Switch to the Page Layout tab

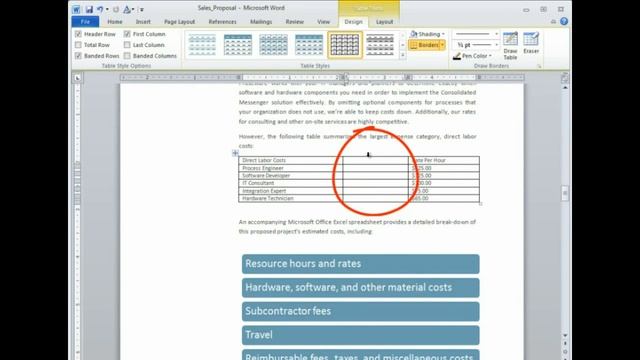pyautogui.click(x=180, y=22)
